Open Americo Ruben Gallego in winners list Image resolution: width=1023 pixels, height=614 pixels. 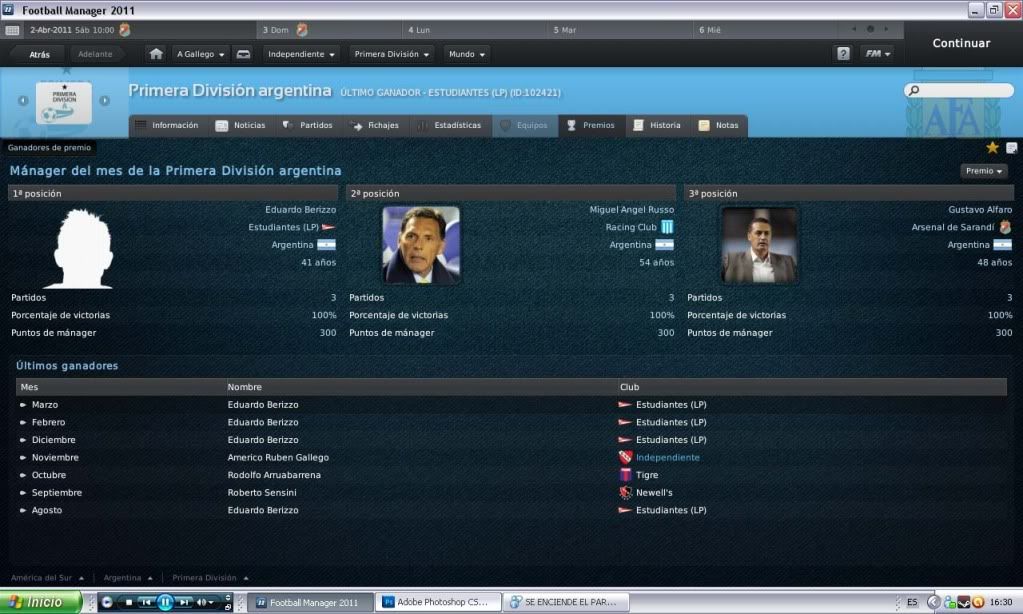pyautogui.click(x=278, y=457)
